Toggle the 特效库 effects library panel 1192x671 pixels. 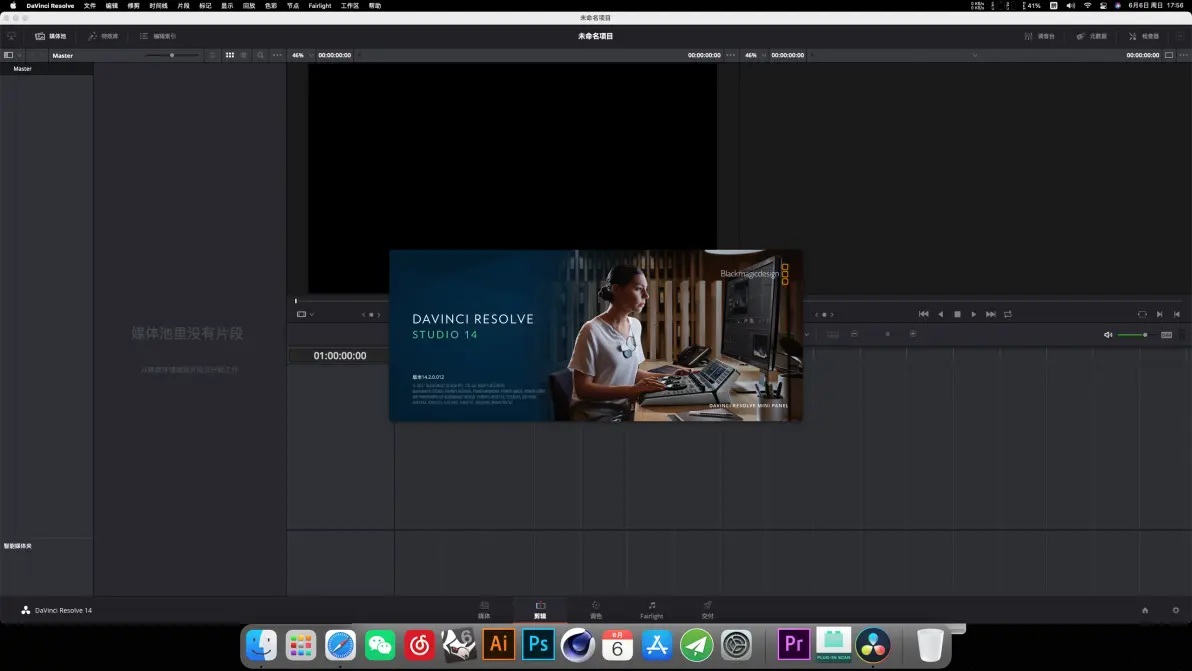(x=103, y=36)
